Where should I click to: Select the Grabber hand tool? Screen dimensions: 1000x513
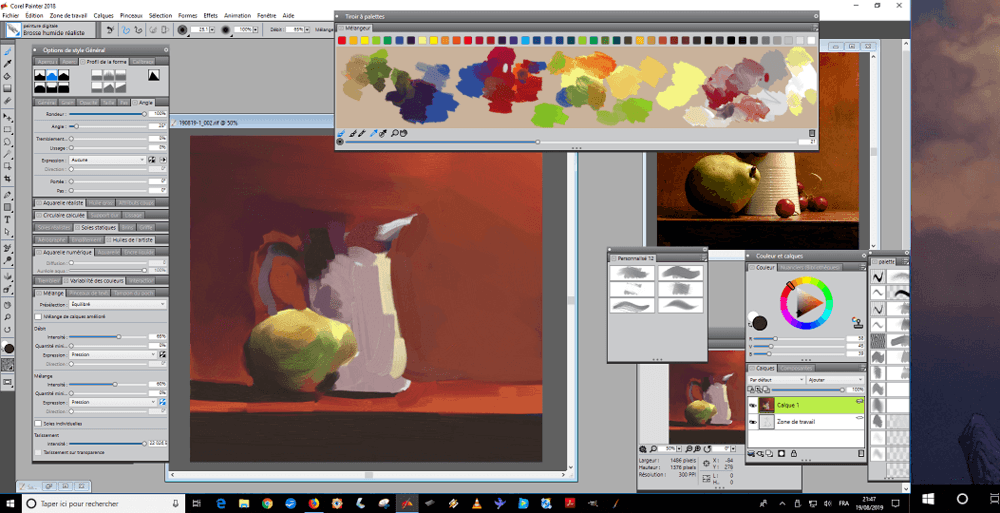[8, 305]
